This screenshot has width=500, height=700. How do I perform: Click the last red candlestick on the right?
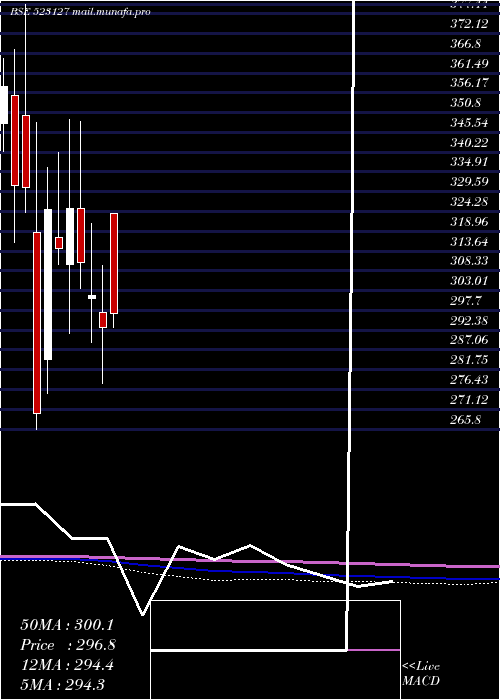pyautogui.click(x=114, y=263)
